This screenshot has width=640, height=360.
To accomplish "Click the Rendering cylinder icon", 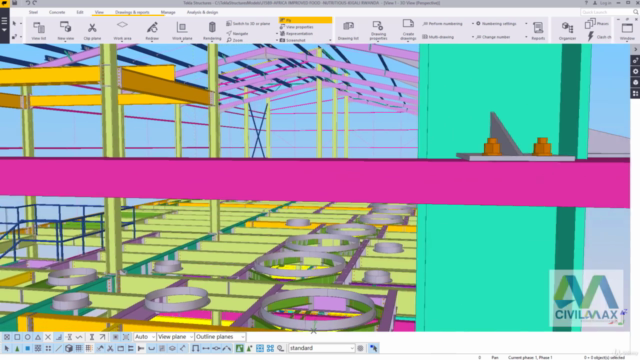I will point(212,27).
